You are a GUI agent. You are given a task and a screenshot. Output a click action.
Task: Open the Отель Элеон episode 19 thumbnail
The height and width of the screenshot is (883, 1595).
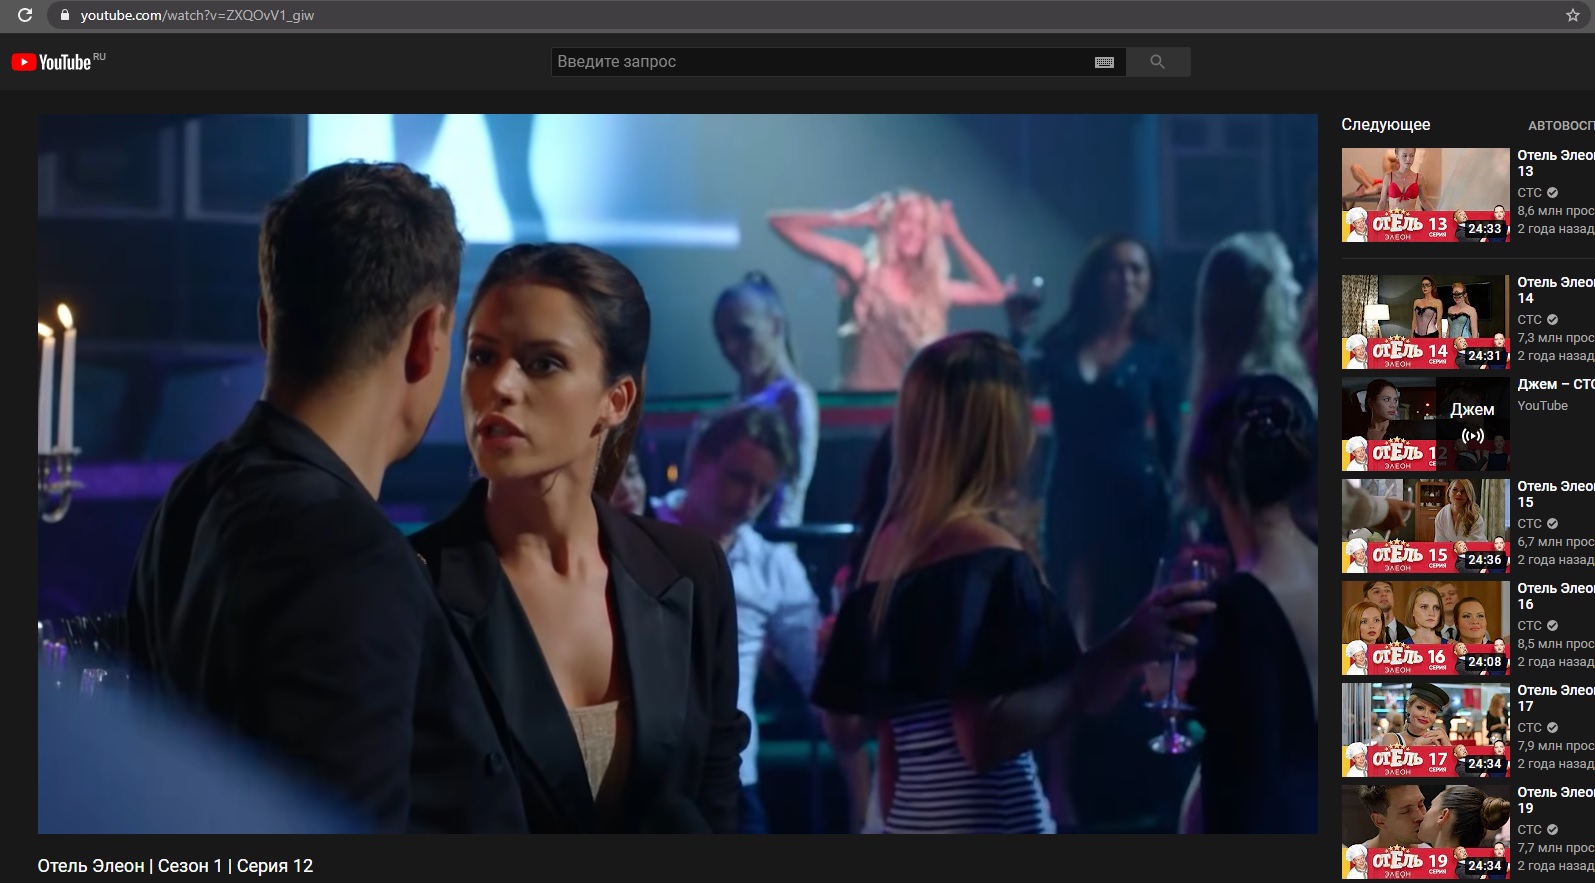(x=1425, y=832)
